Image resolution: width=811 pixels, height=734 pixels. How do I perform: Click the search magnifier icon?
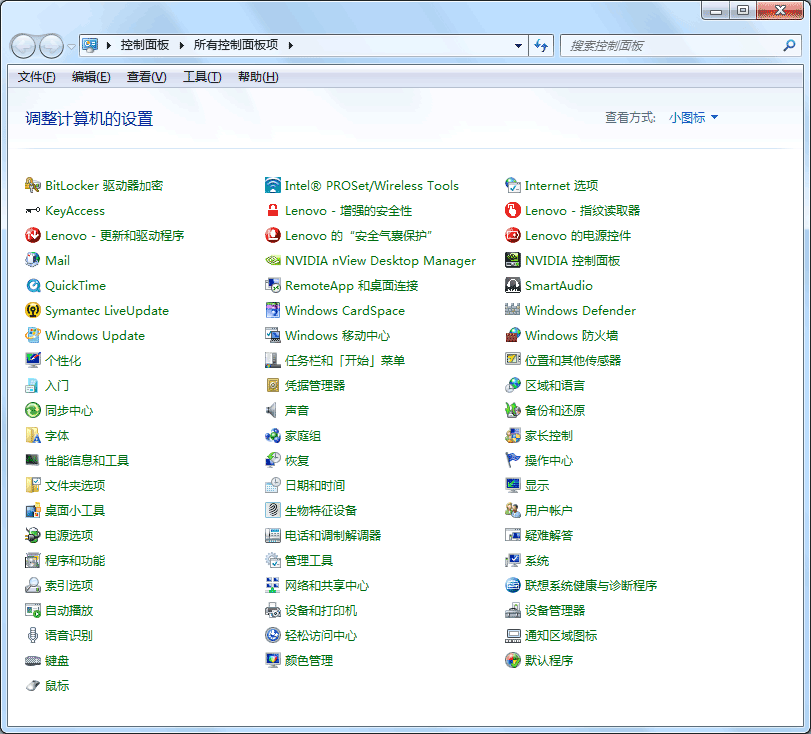pyautogui.click(x=789, y=46)
